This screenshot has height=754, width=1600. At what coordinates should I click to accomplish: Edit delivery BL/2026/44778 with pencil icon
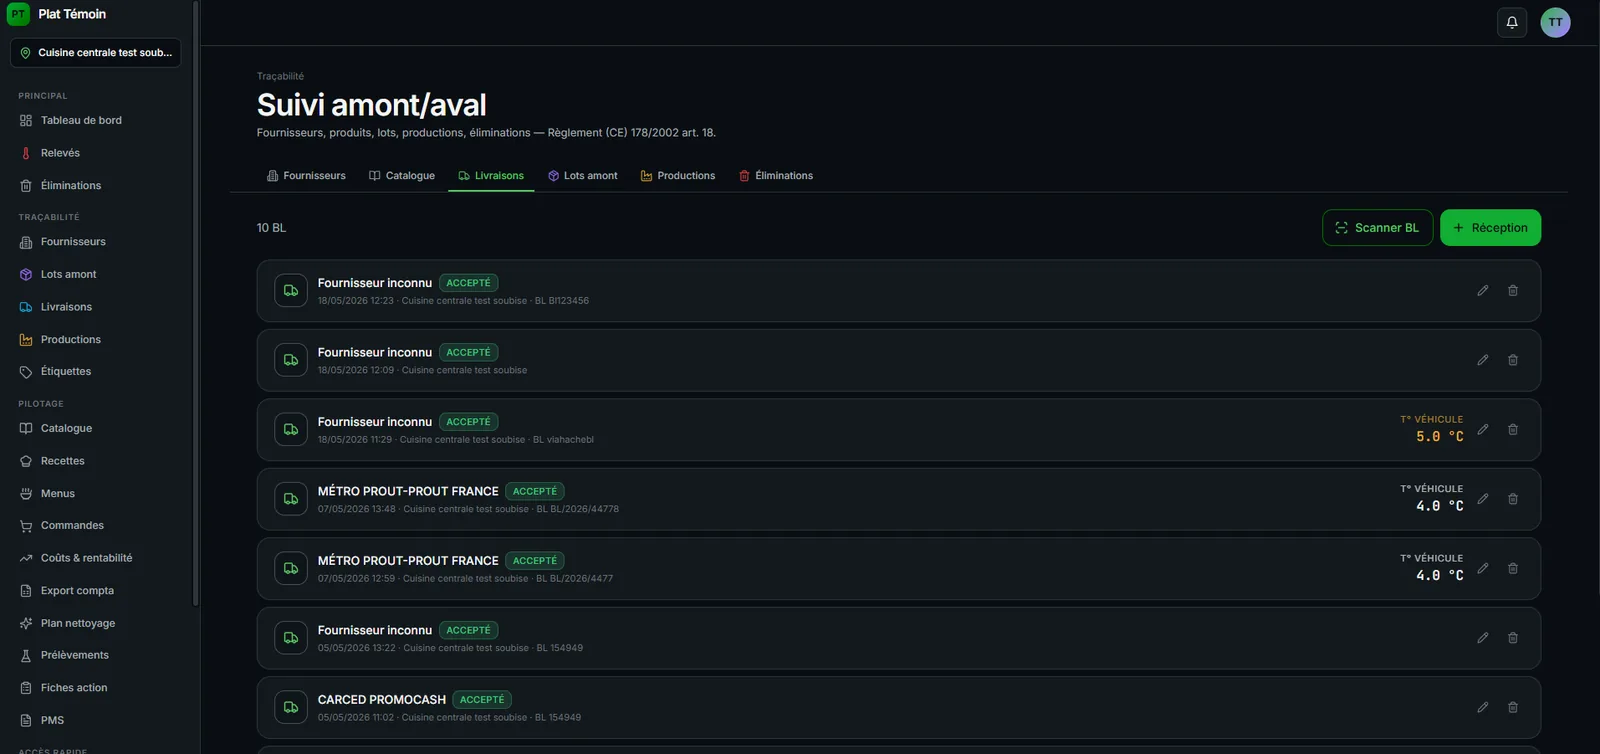(x=1483, y=499)
